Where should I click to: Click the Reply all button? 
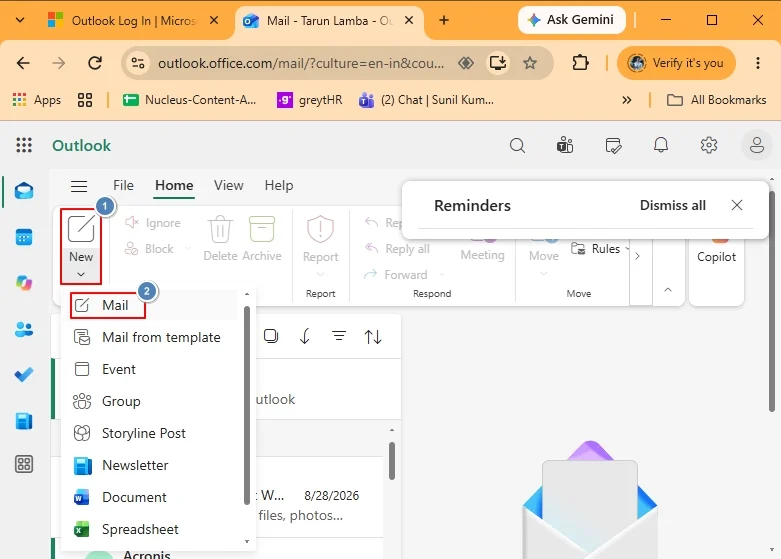coord(397,248)
